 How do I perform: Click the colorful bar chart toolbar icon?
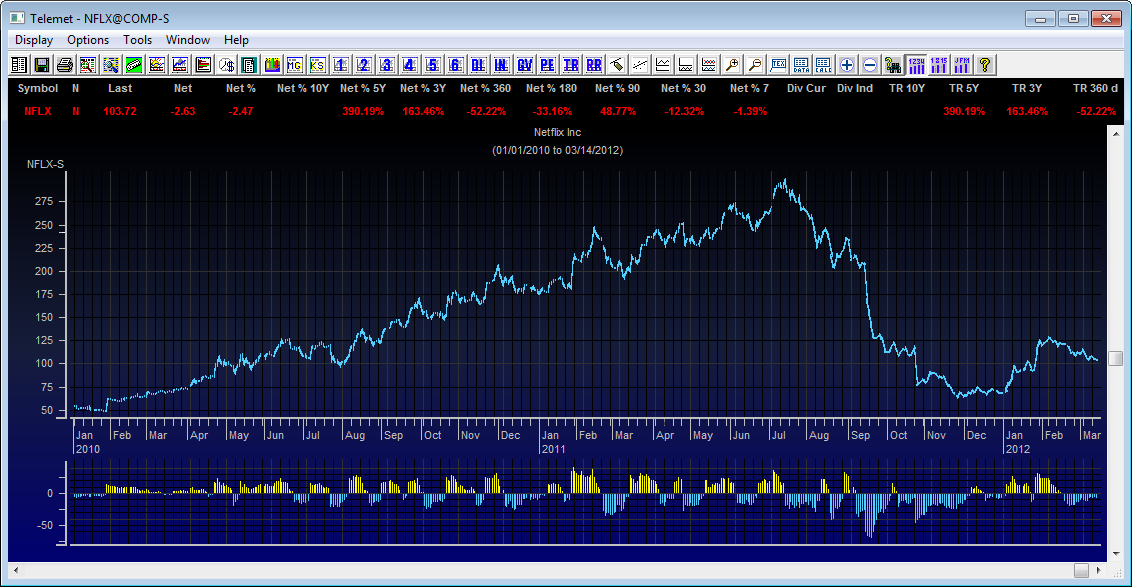272,65
